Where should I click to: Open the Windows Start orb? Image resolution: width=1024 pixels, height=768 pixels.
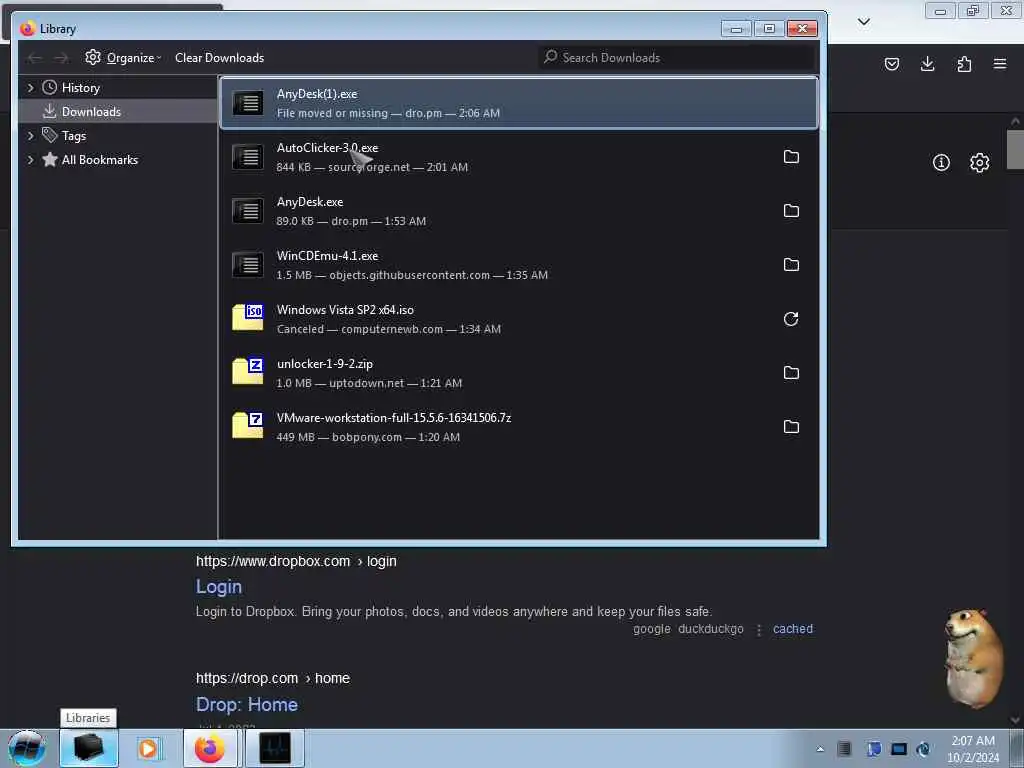click(26, 748)
